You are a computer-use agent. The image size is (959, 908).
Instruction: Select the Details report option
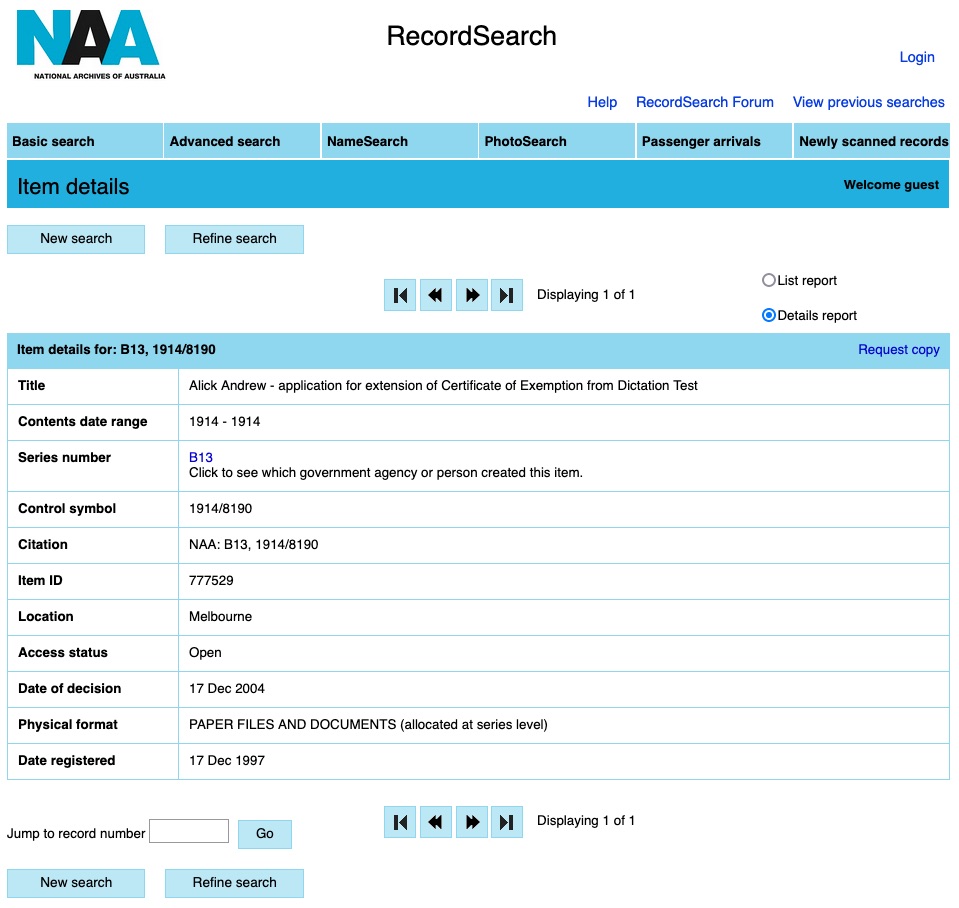pyautogui.click(x=769, y=316)
